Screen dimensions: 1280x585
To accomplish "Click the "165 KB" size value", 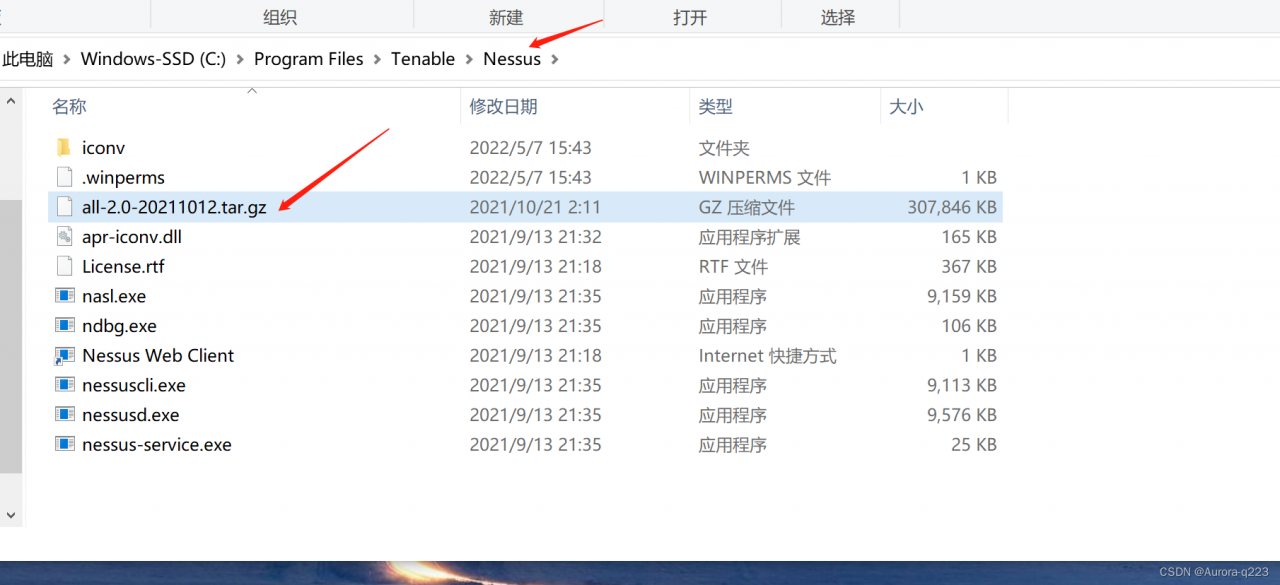I will [x=969, y=237].
